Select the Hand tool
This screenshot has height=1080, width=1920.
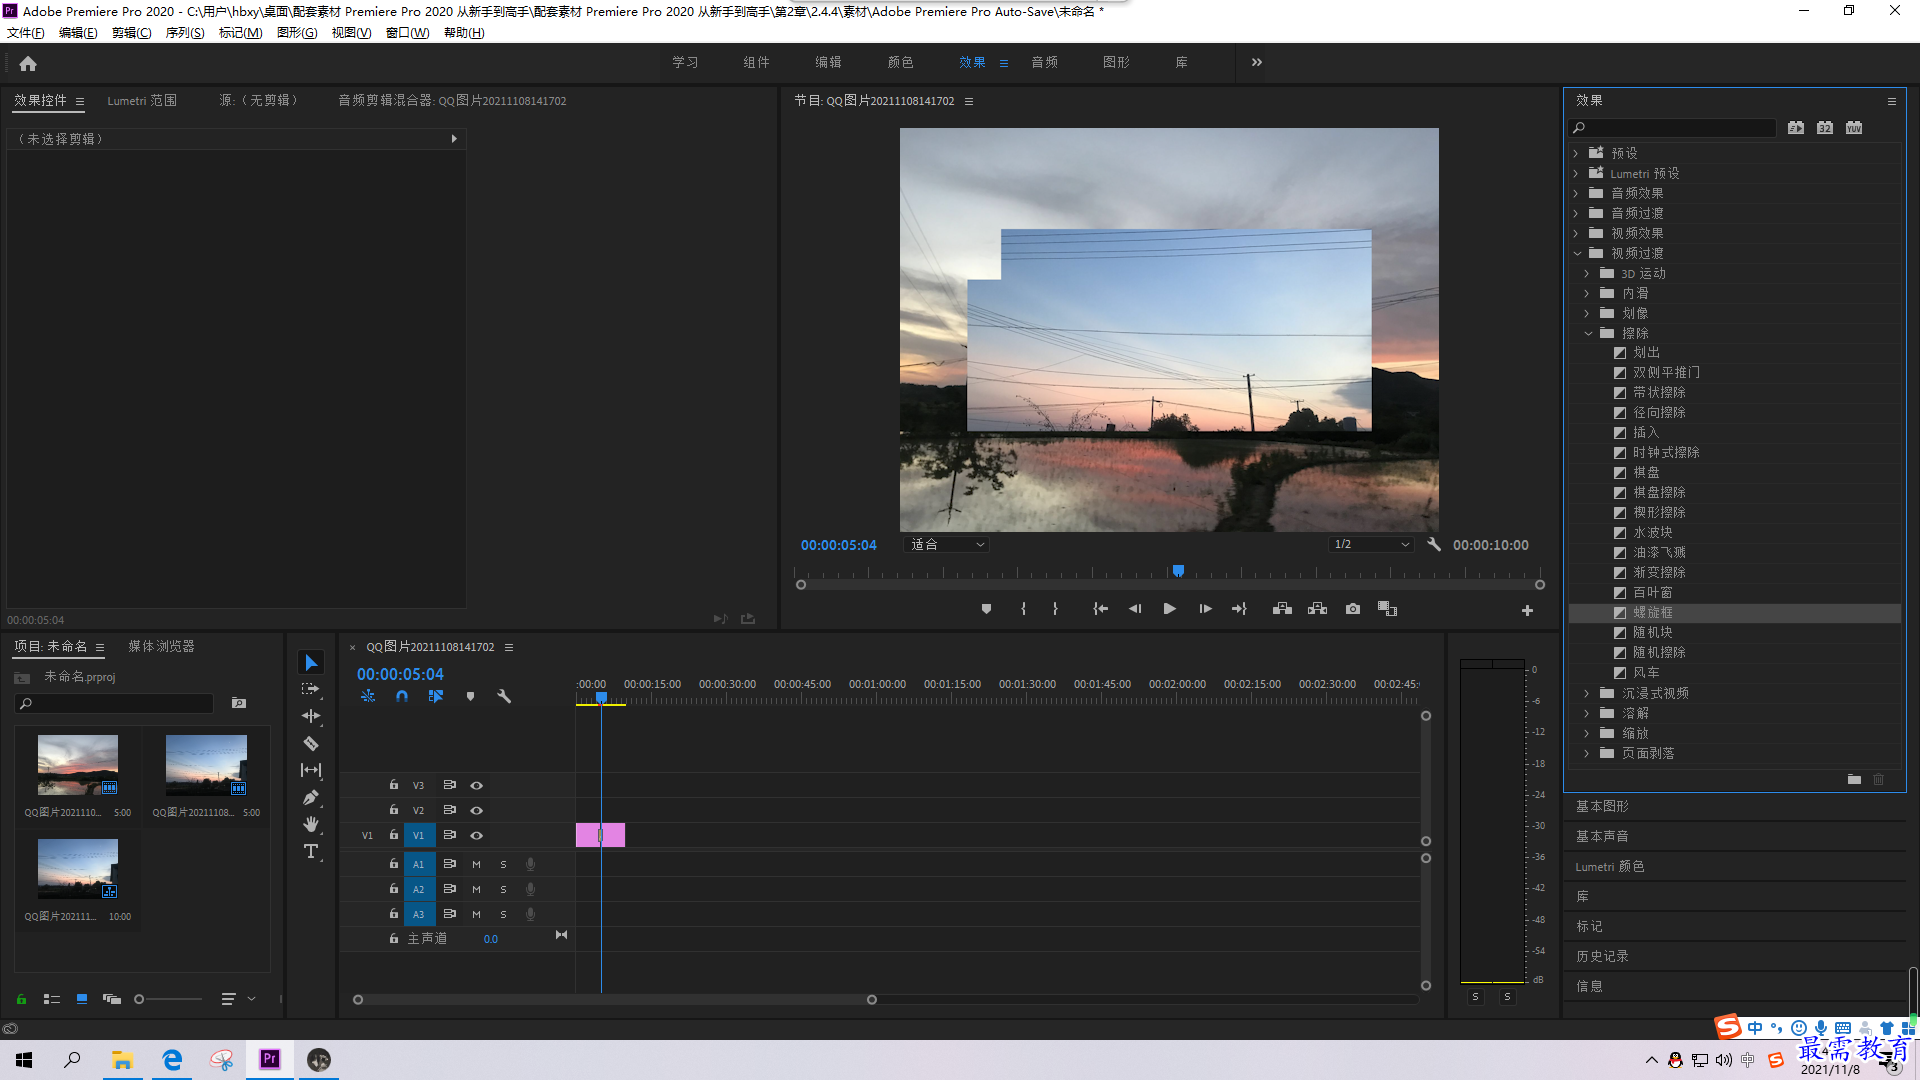311,824
